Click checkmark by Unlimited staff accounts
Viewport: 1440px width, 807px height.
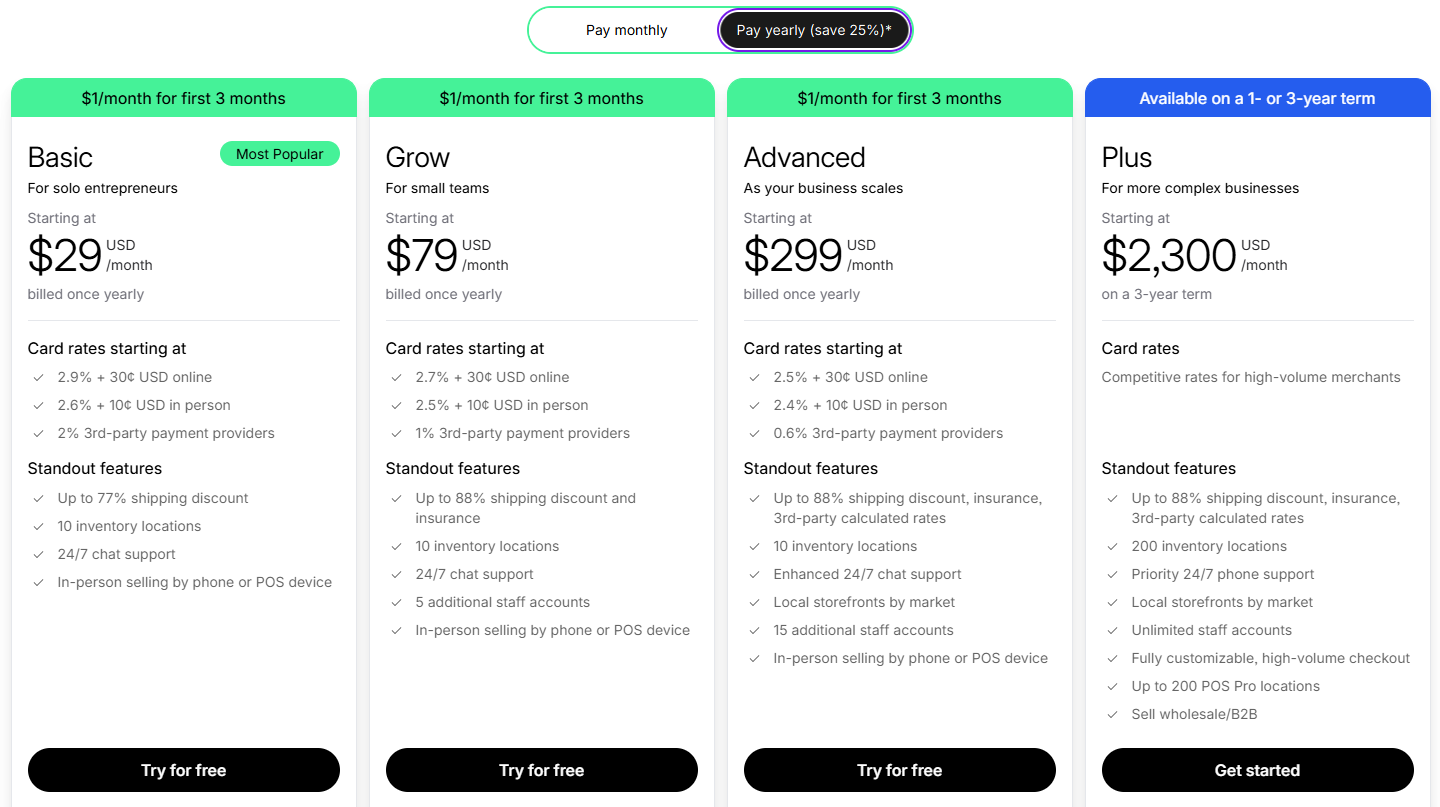1113,630
